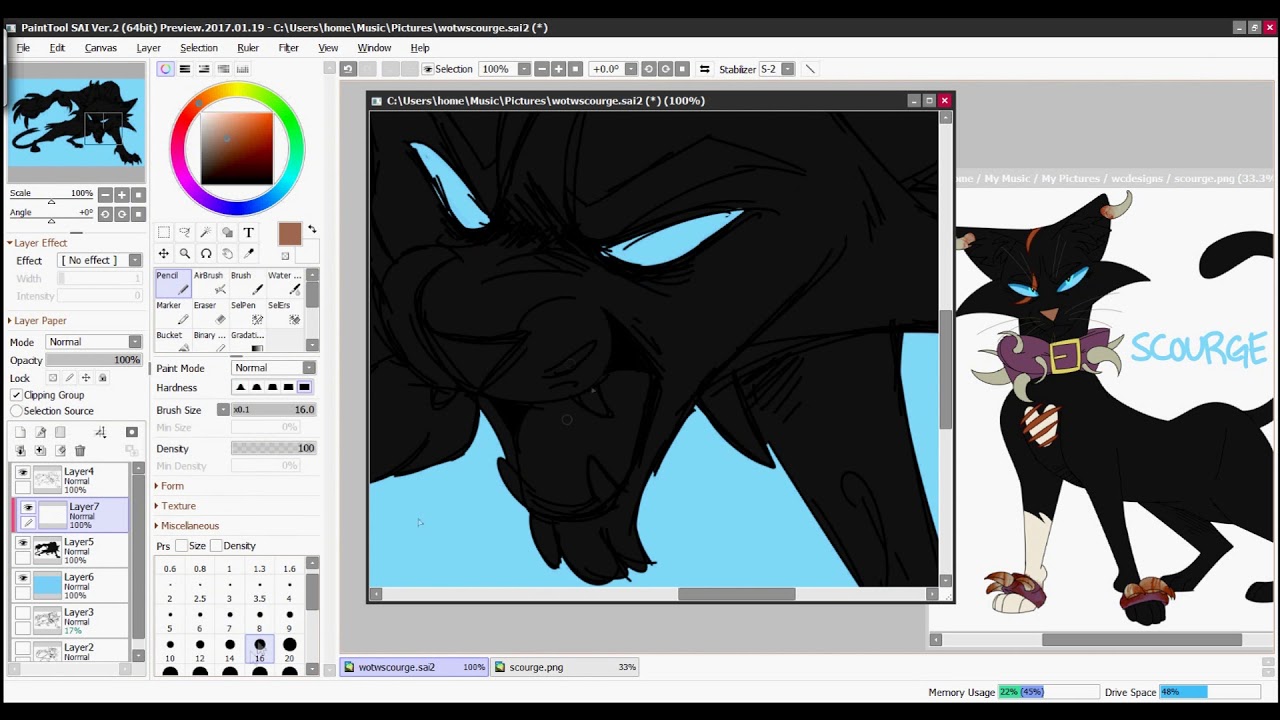Switch to the scourge.png document tab
The height and width of the screenshot is (720, 1280).
coord(566,667)
